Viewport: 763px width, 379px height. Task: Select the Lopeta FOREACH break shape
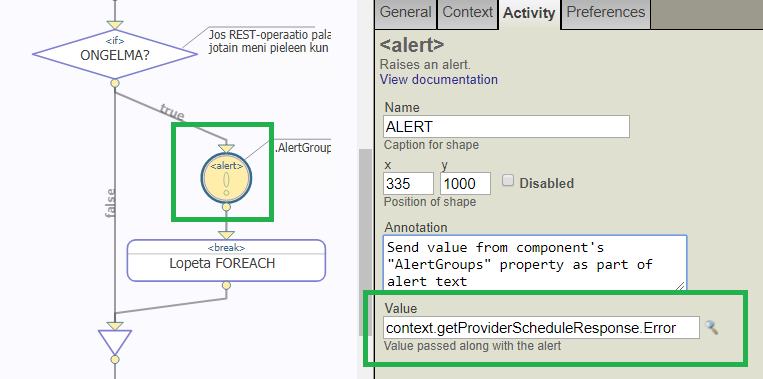click(x=226, y=260)
